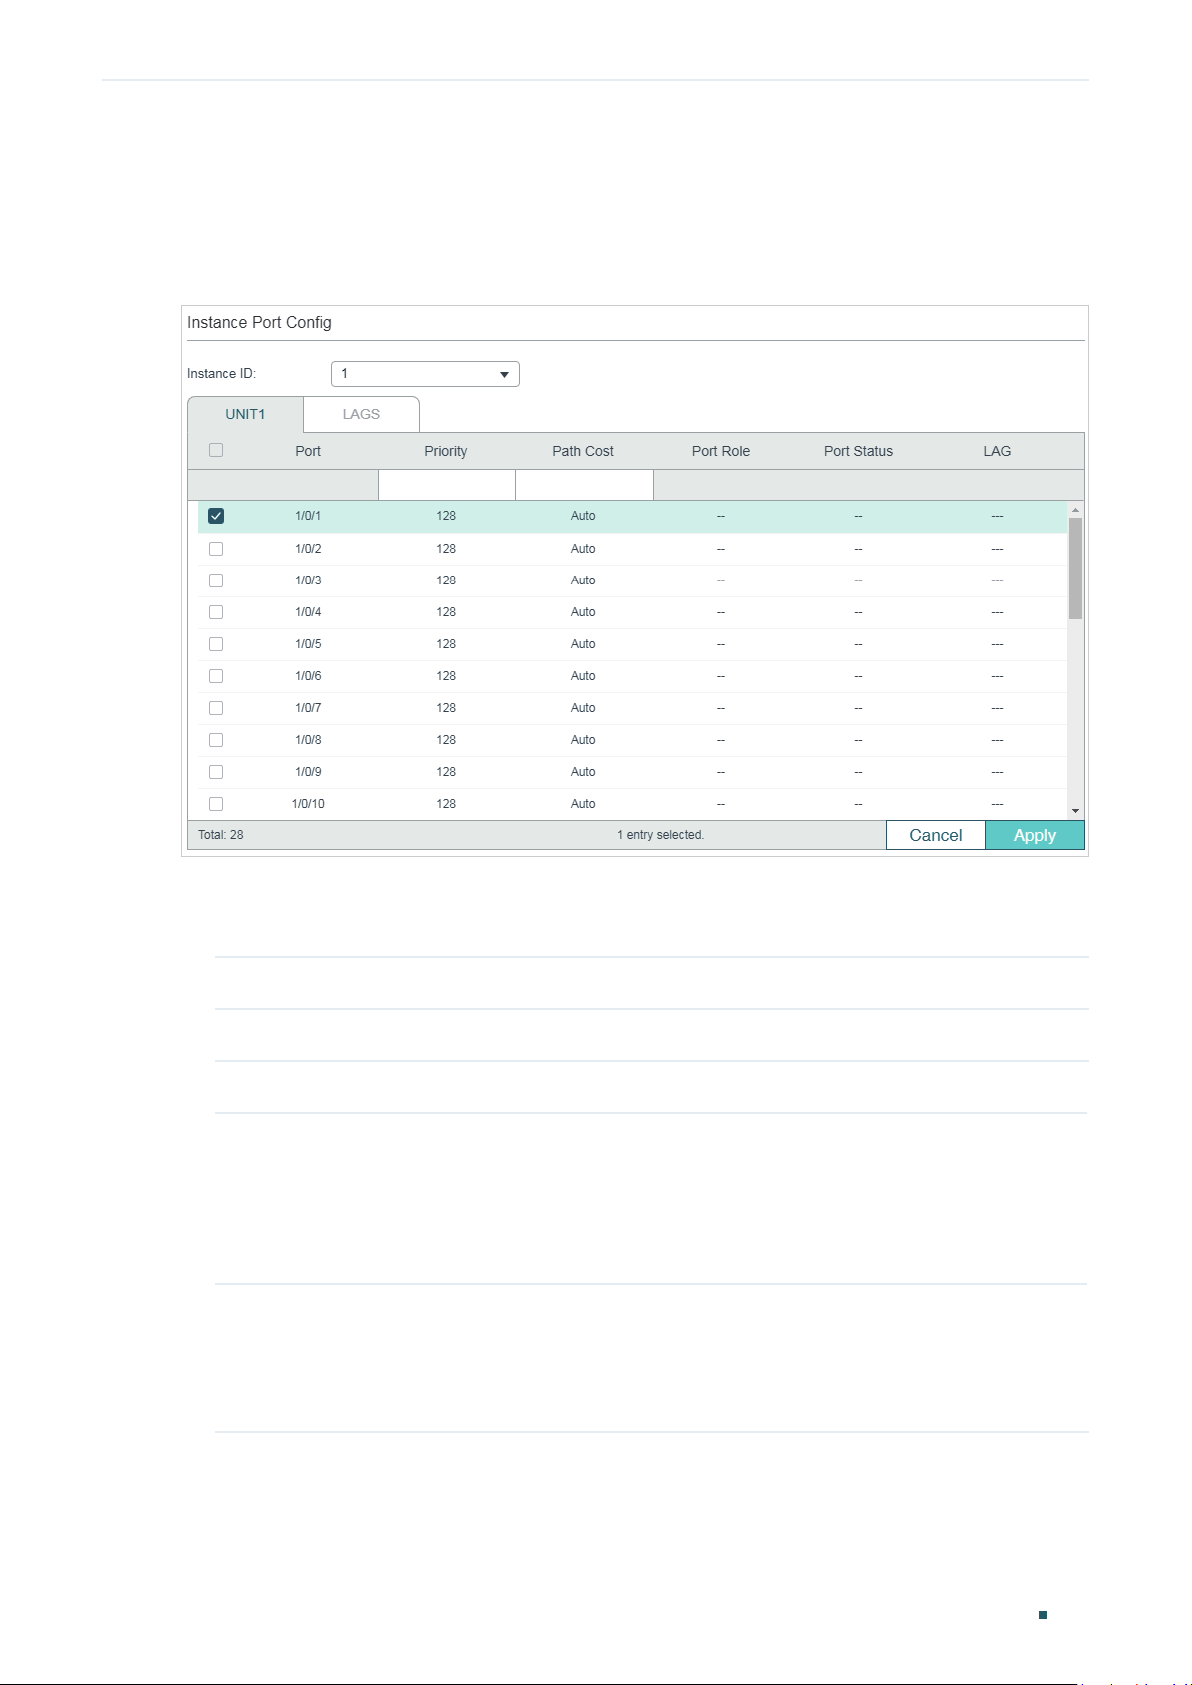The height and width of the screenshot is (1685, 1192).
Task: Switch to the UNIT1 tab
Action: point(245,414)
